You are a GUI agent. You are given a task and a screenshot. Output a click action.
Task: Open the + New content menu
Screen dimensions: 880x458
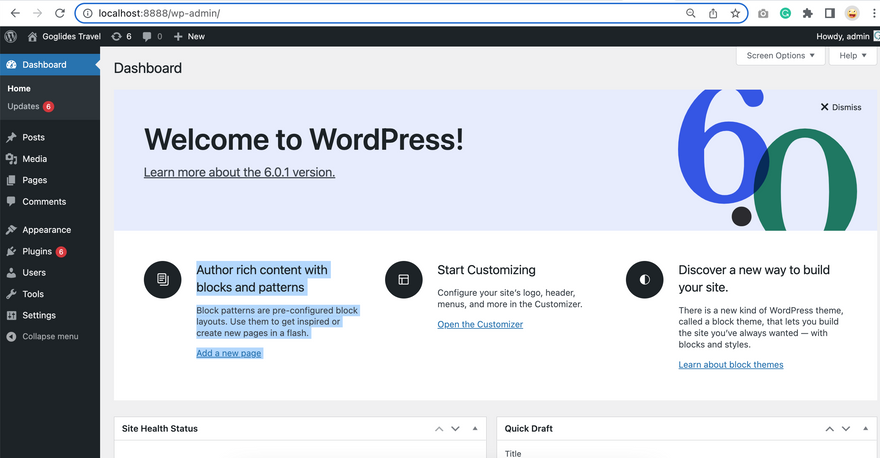point(189,36)
